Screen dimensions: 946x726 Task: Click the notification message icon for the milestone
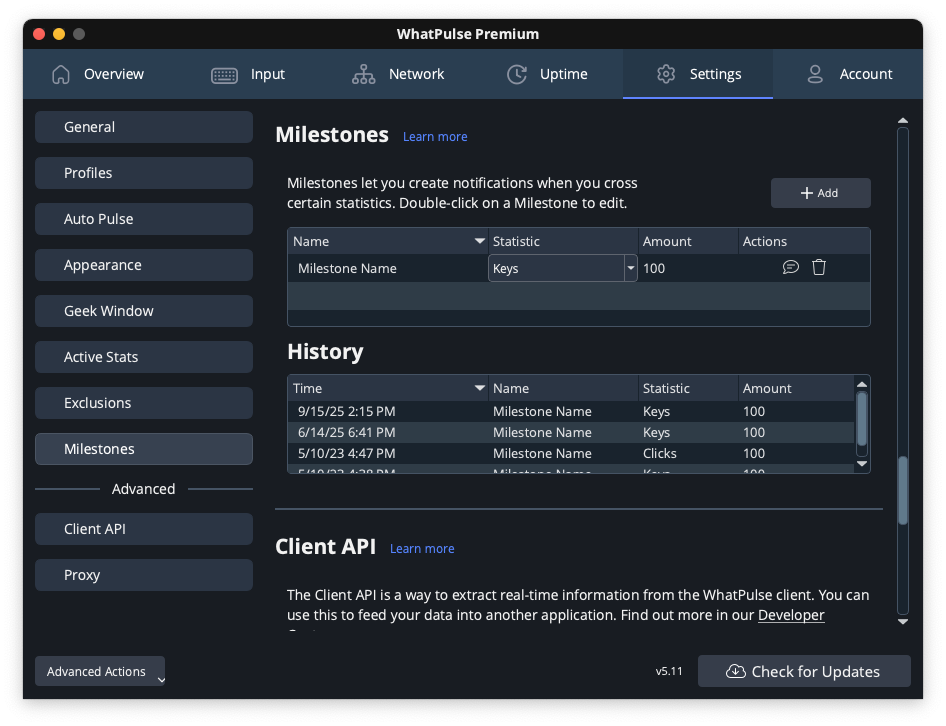click(x=790, y=267)
